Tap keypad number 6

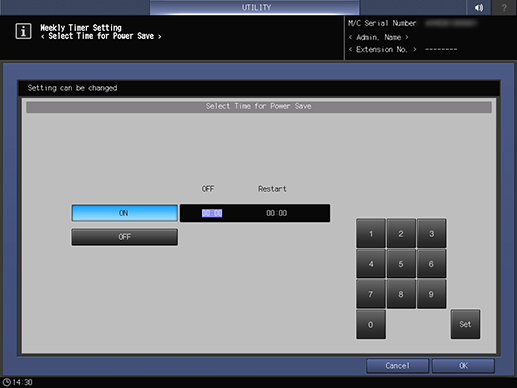tap(431, 264)
